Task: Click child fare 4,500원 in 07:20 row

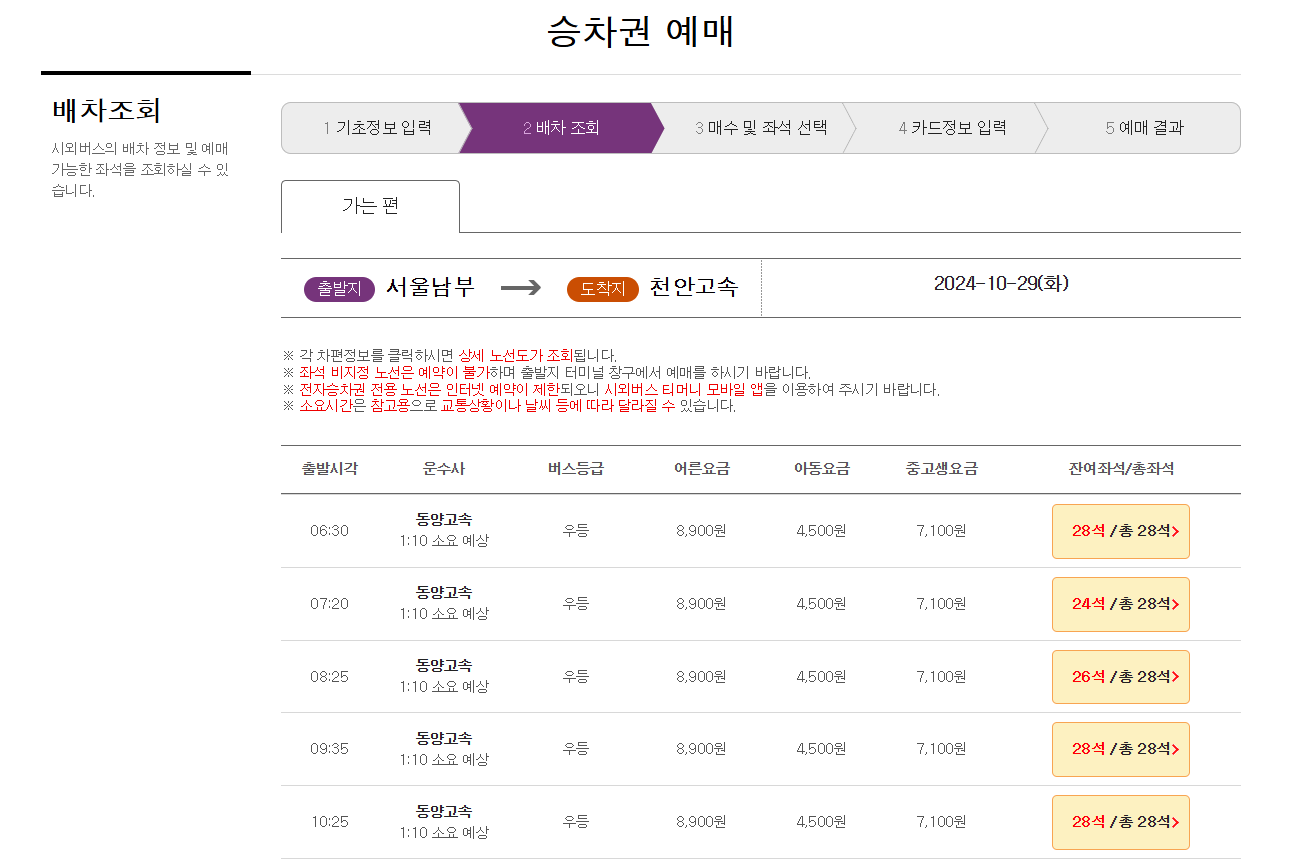Action: tap(821, 604)
